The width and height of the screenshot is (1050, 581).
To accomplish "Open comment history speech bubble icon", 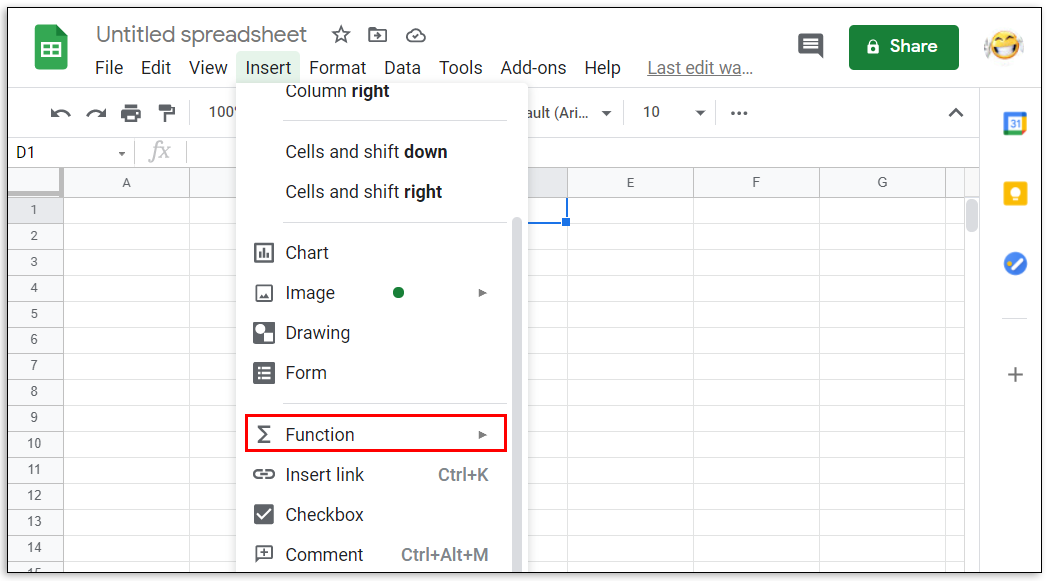I will pyautogui.click(x=810, y=46).
